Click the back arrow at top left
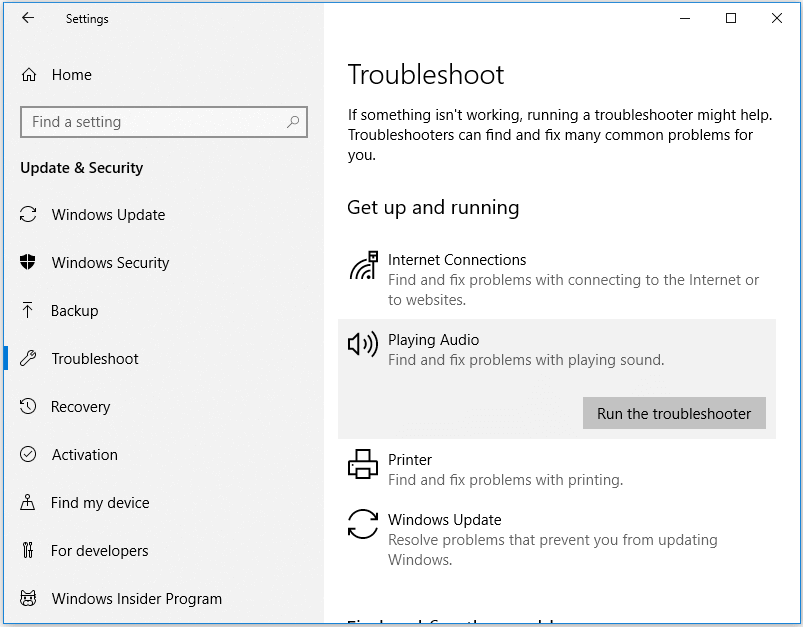This screenshot has width=803, height=627. point(27,18)
